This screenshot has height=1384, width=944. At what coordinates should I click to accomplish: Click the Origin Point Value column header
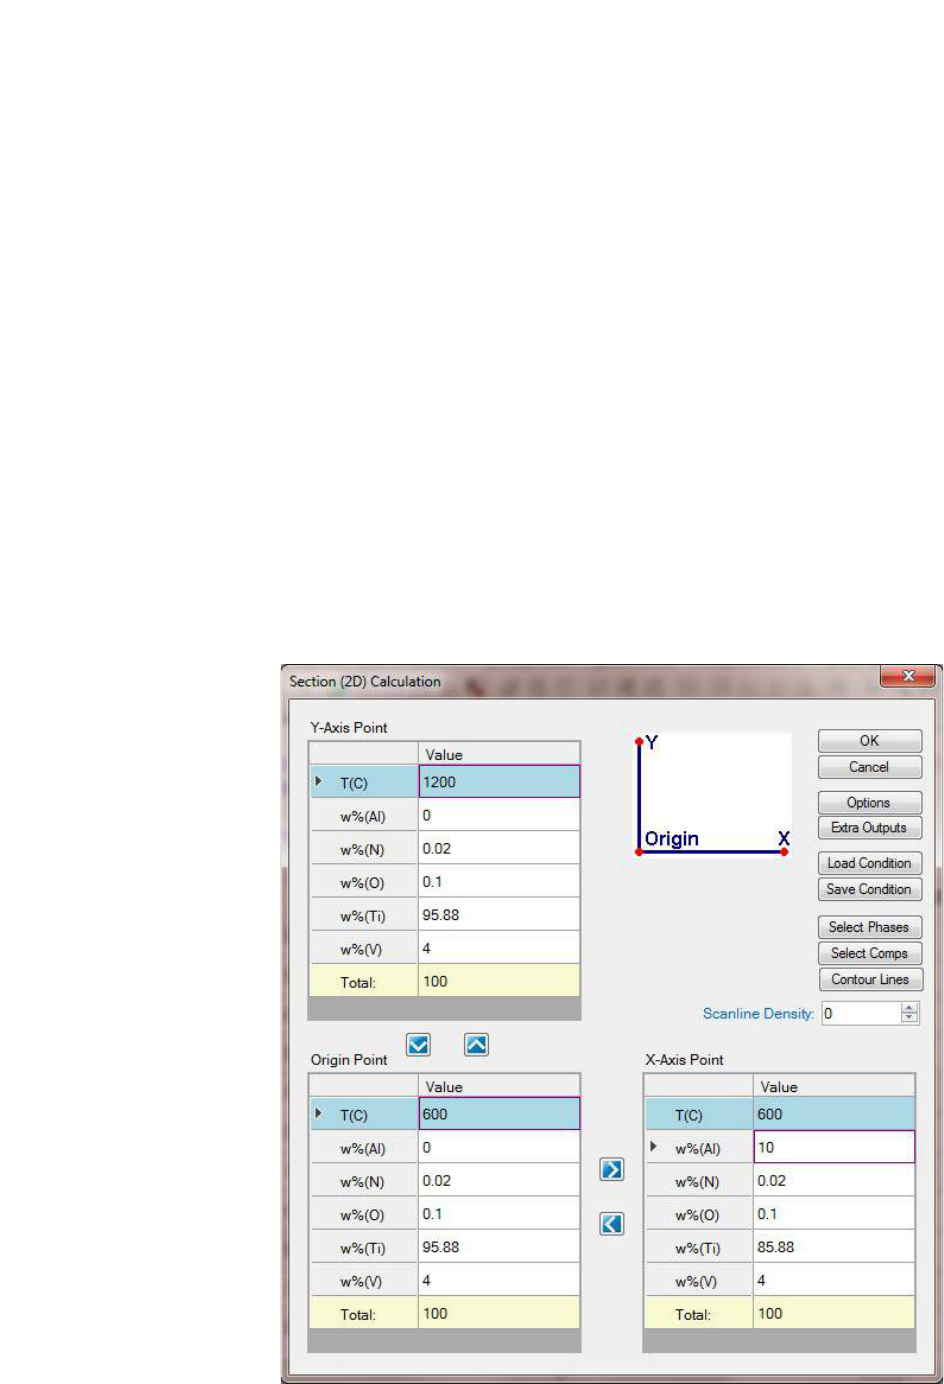coord(499,1086)
